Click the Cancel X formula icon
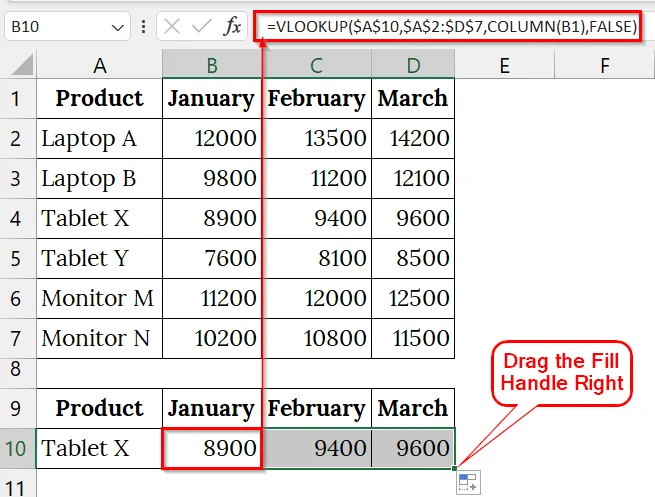This screenshot has width=655, height=497. (172, 27)
